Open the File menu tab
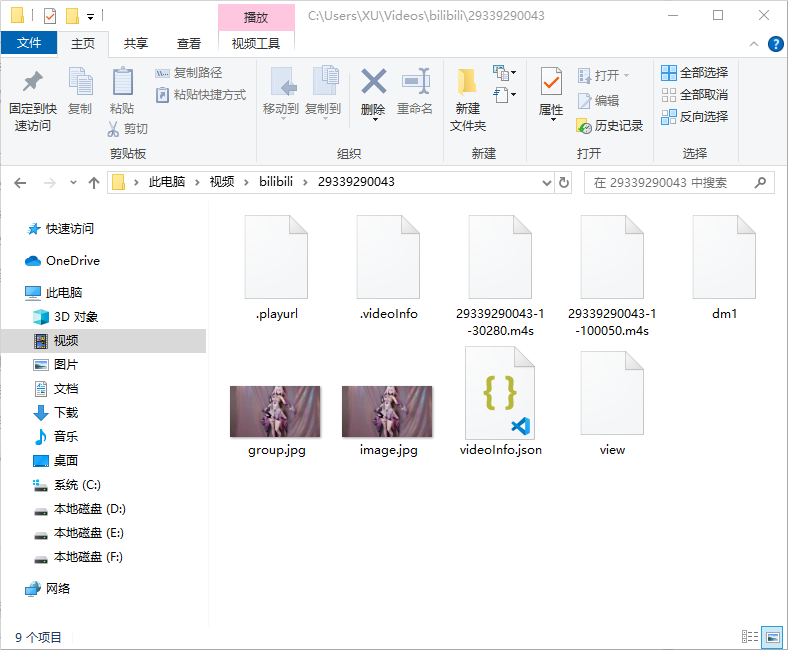The image size is (788, 650). [x=29, y=43]
